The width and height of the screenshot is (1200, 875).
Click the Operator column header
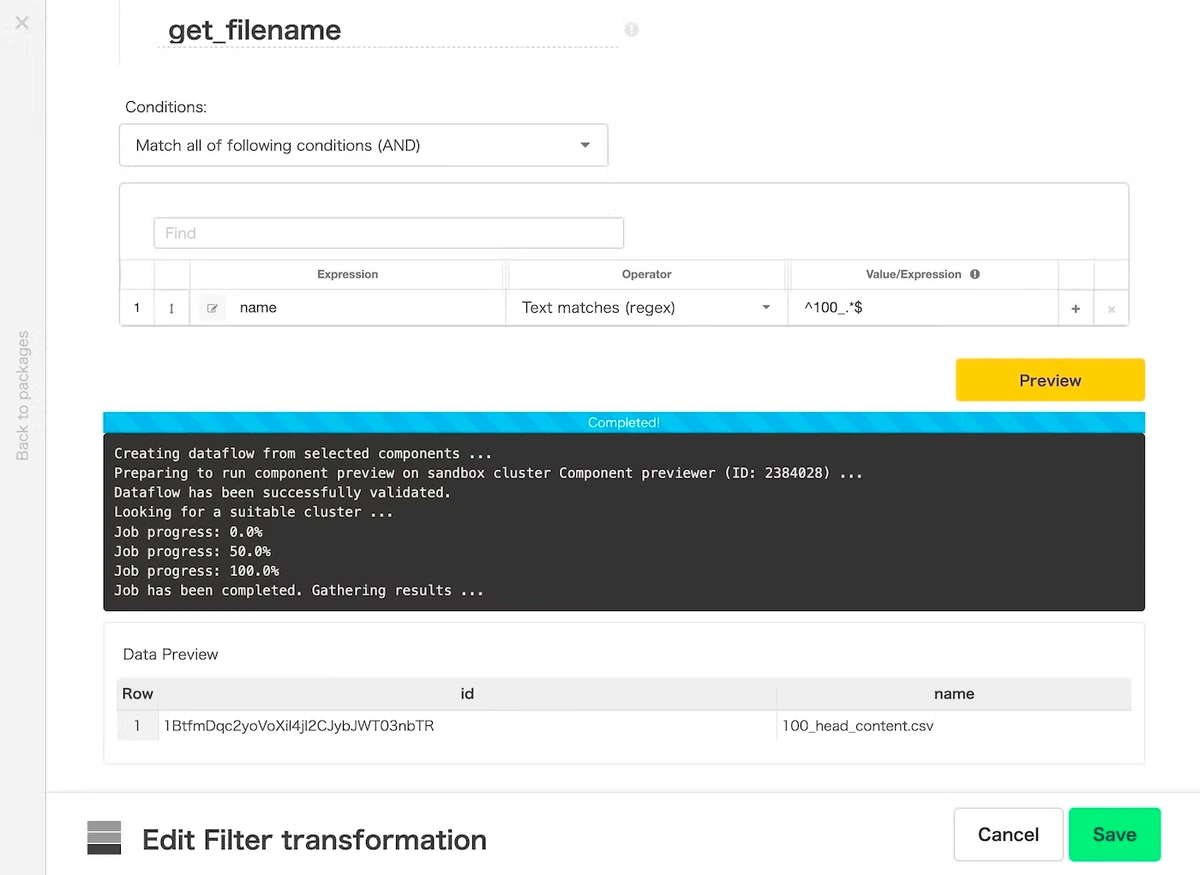pyautogui.click(x=647, y=274)
